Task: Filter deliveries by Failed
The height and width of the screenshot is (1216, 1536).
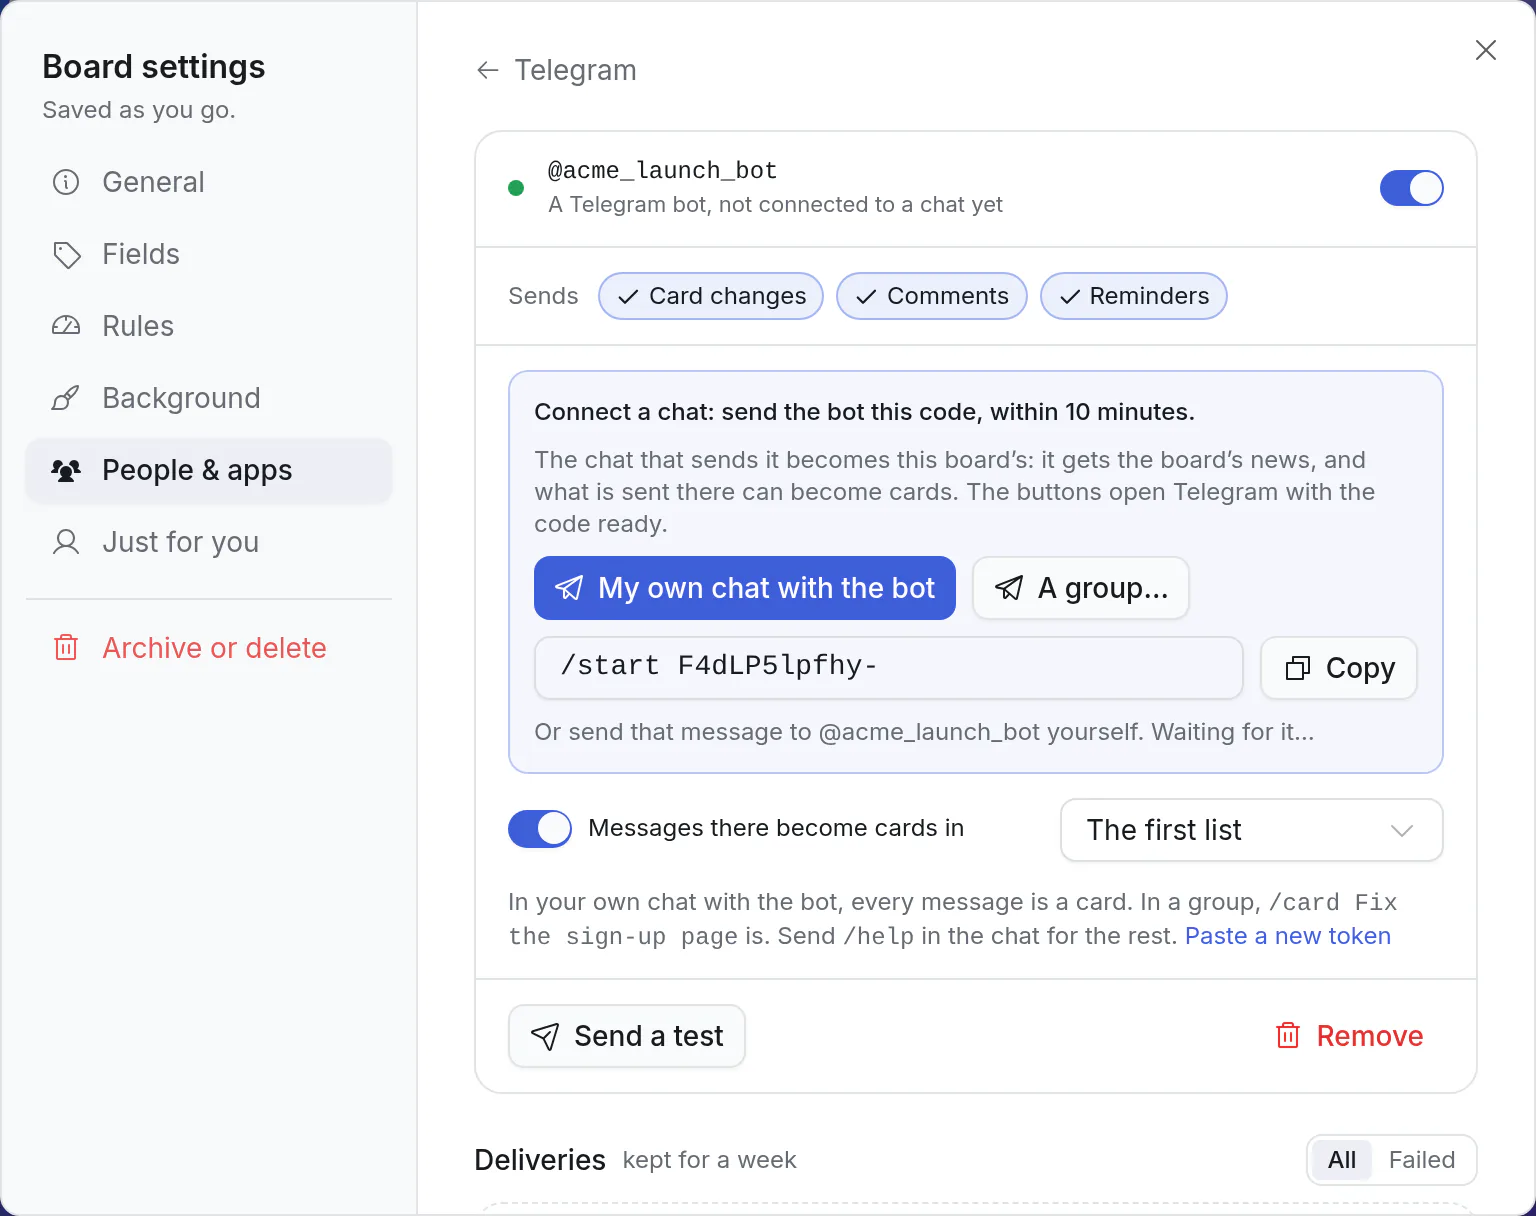Action: [x=1422, y=1160]
